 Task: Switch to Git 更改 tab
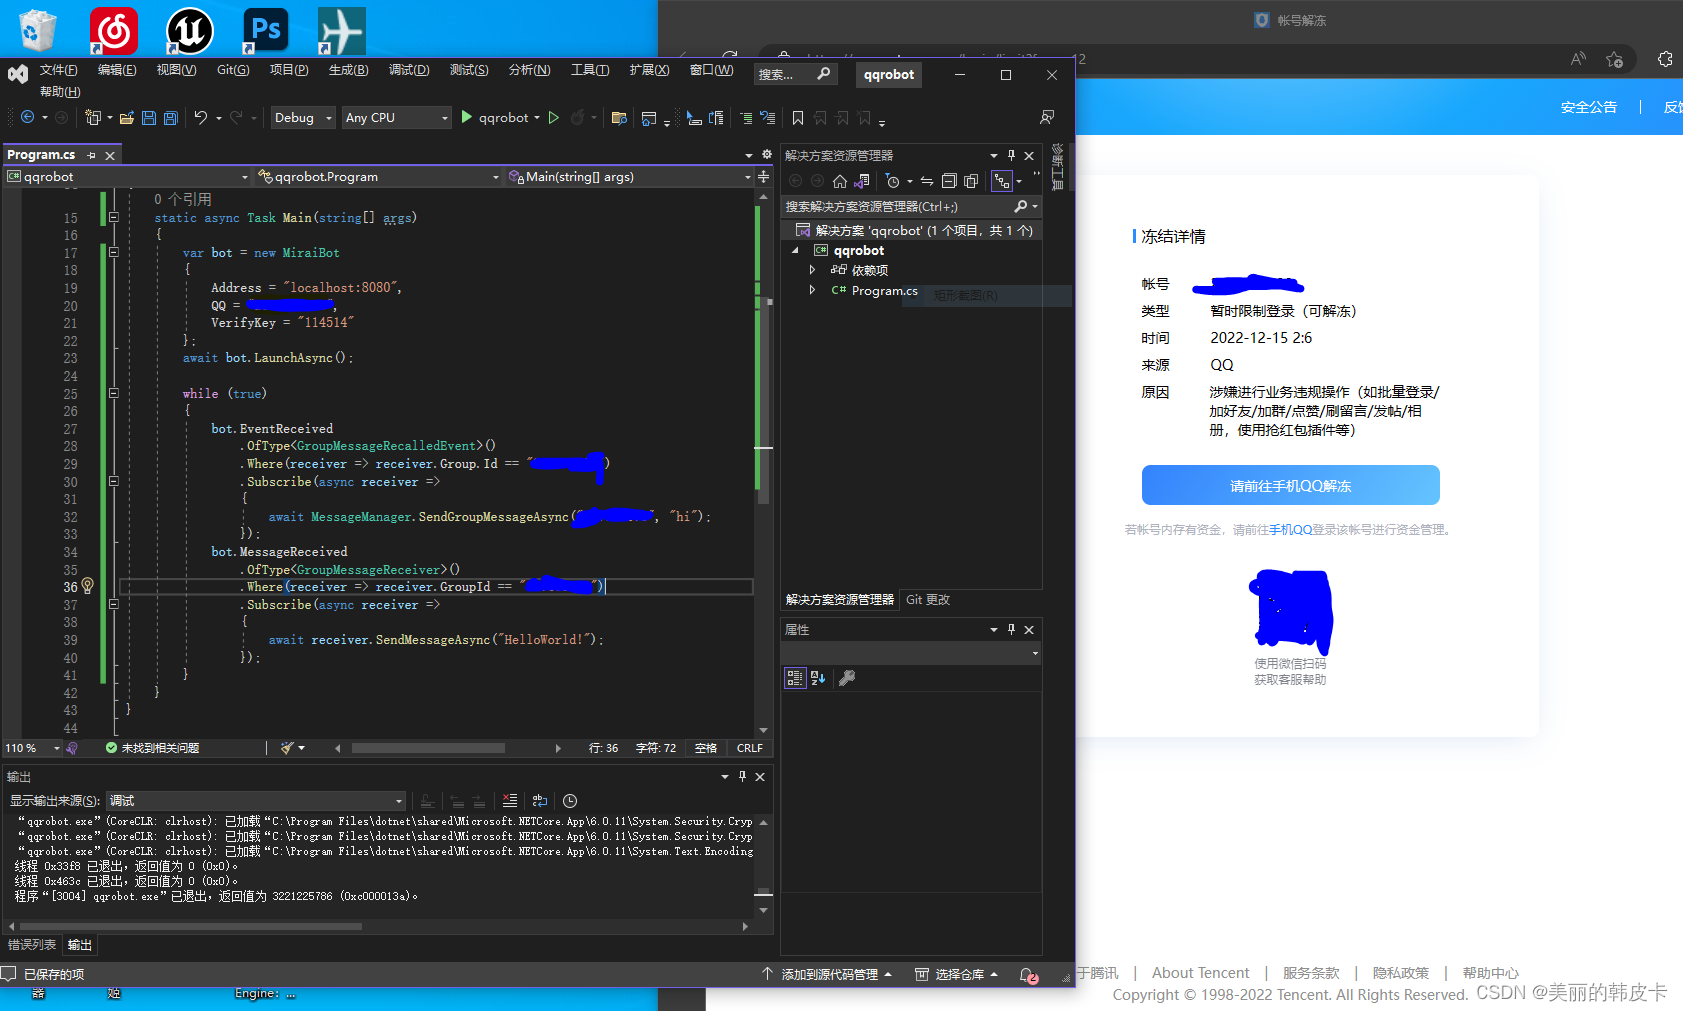(928, 600)
